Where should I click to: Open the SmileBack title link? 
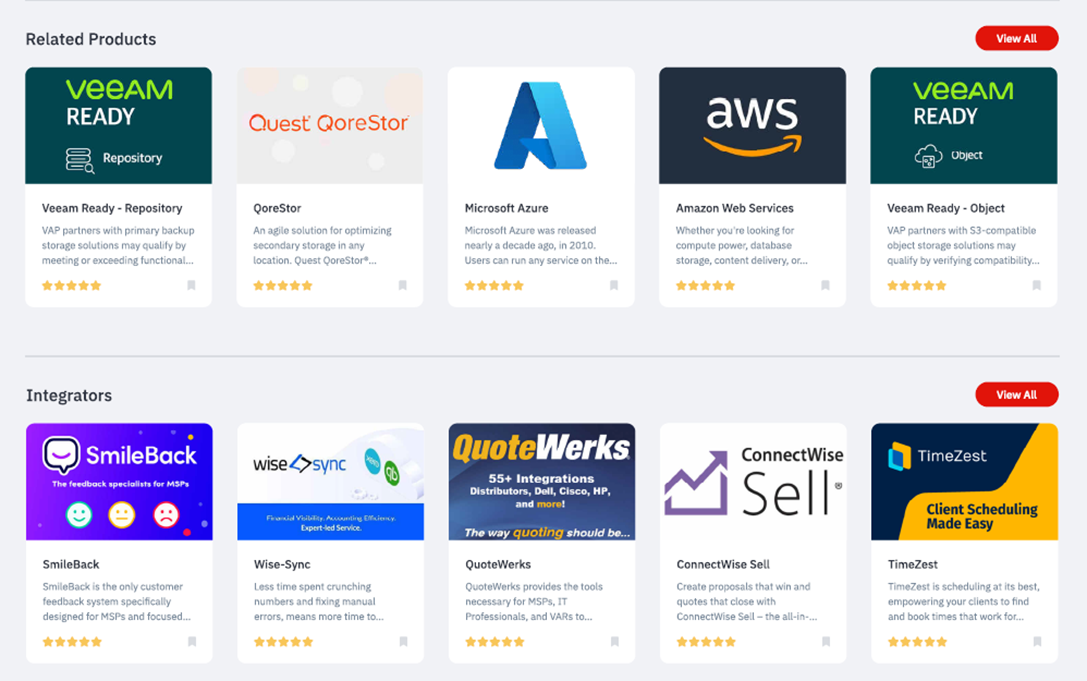click(x=71, y=564)
